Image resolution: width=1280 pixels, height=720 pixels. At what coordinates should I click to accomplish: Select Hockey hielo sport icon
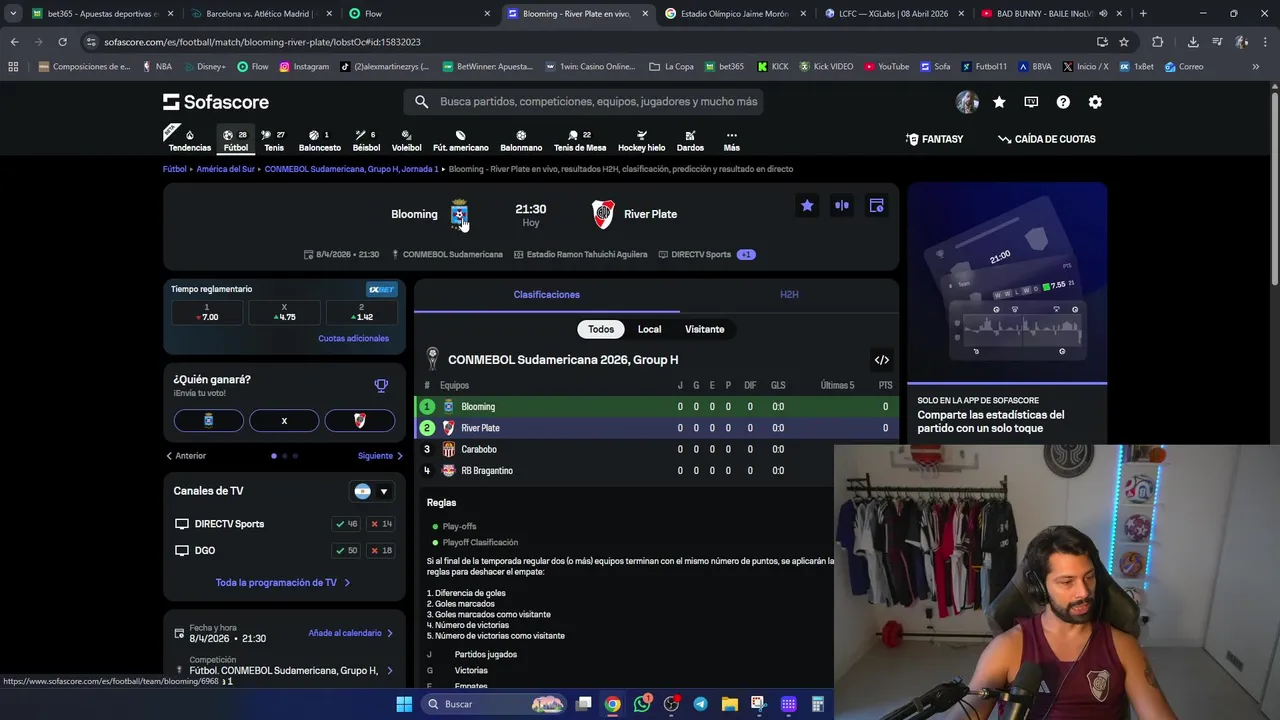[641, 140]
